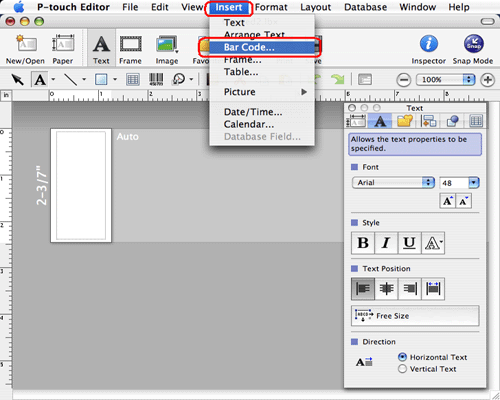The height and width of the screenshot is (400, 500).
Task: Select Vertical Text radio button
Action: (x=402, y=369)
